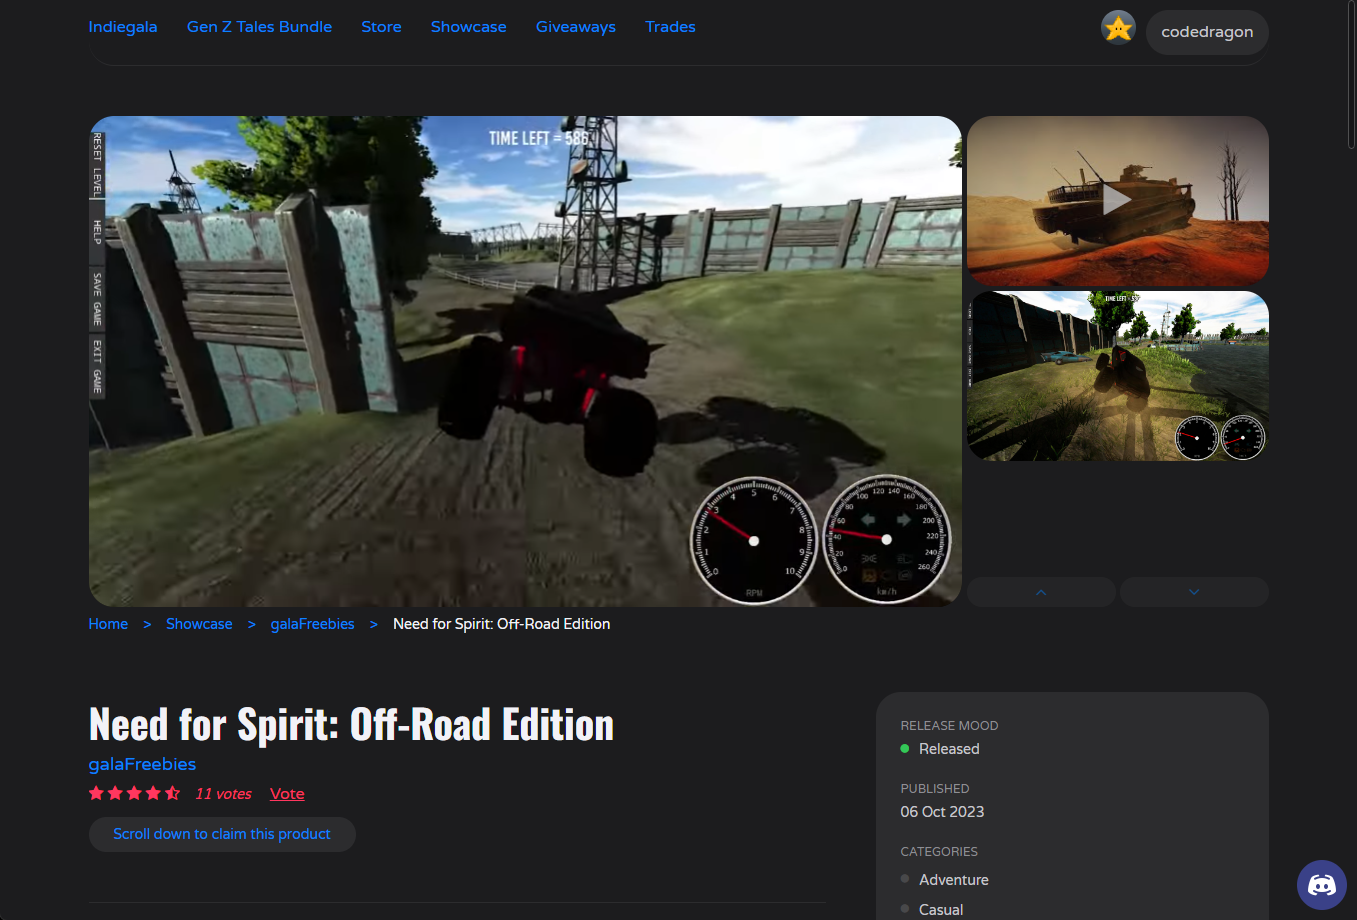Go to Home breadcrumb
Viewport: 1357px width, 920px height.
pyautogui.click(x=108, y=624)
